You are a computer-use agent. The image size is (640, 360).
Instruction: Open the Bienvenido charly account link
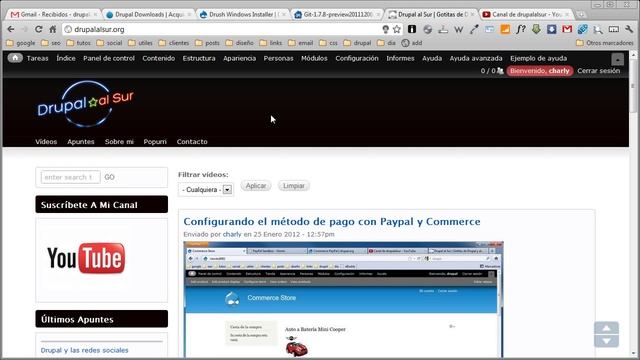[x=540, y=71]
